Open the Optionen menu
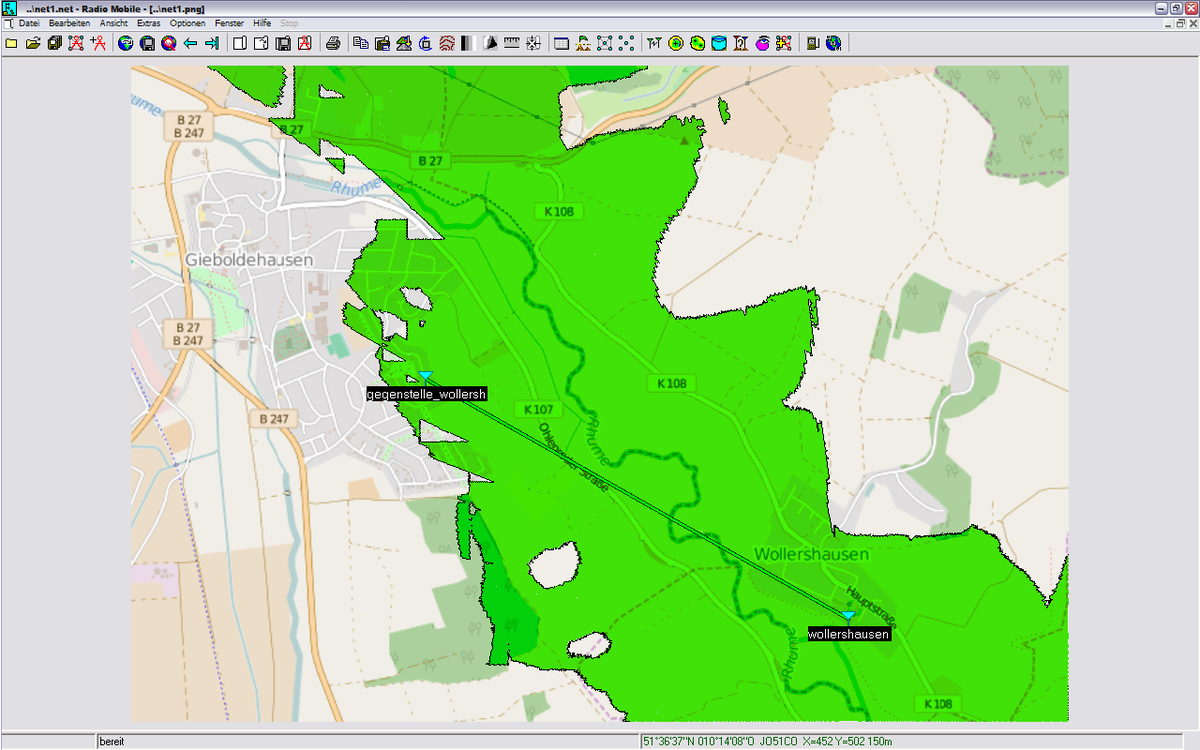Image resolution: width=1200 pixels, height=750 pixels. pos(186,22)
